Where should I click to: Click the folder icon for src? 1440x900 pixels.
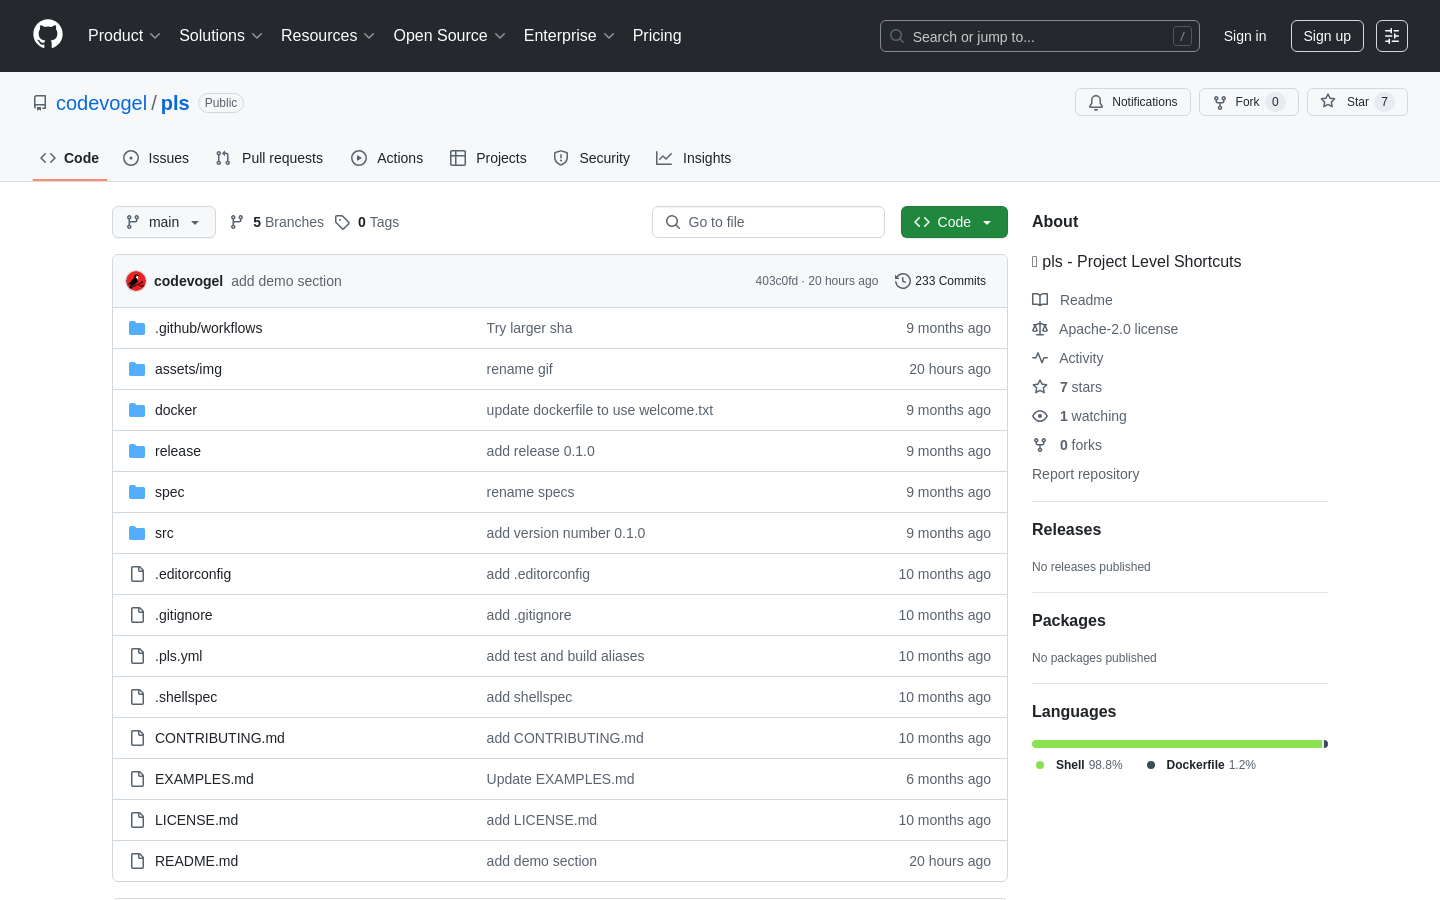pos(137,533)
